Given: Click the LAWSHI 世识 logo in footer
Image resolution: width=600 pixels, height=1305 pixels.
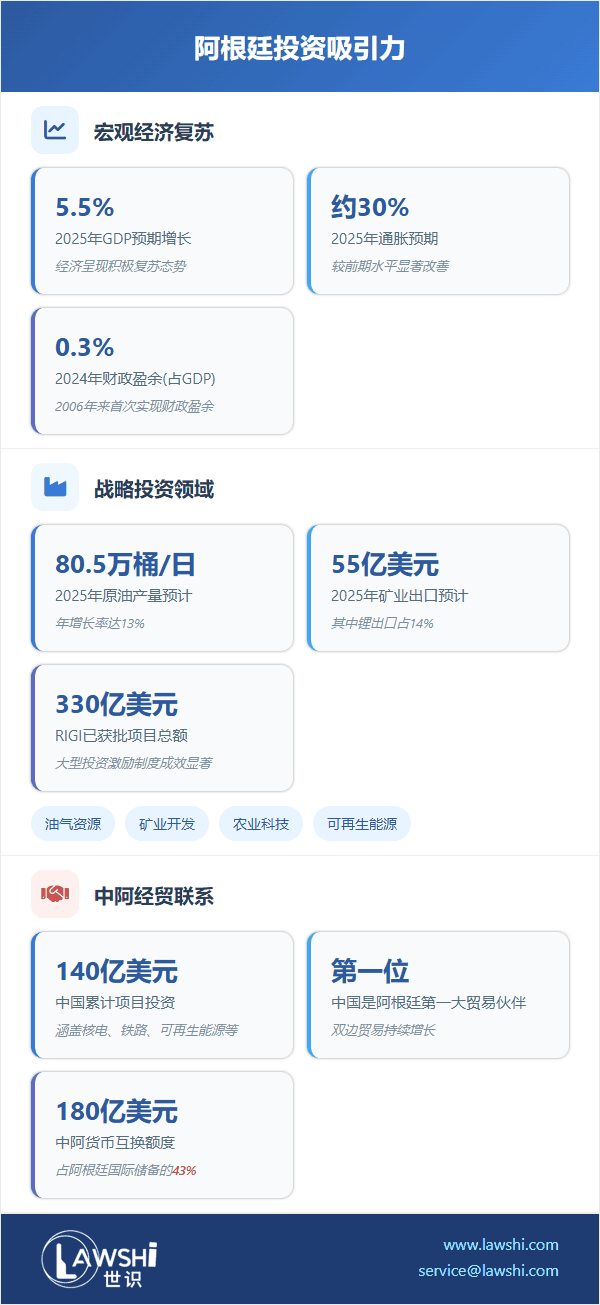Looking at the screenshot, I should (100, 1258).
